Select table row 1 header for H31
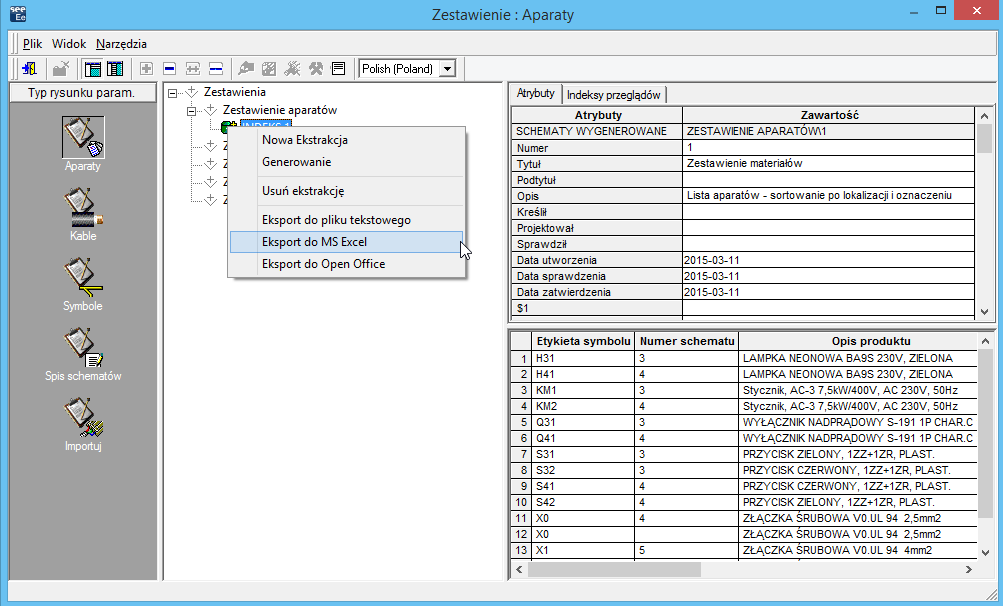Viewport: 1003px width, 606px height. click(x=521, y=358)
